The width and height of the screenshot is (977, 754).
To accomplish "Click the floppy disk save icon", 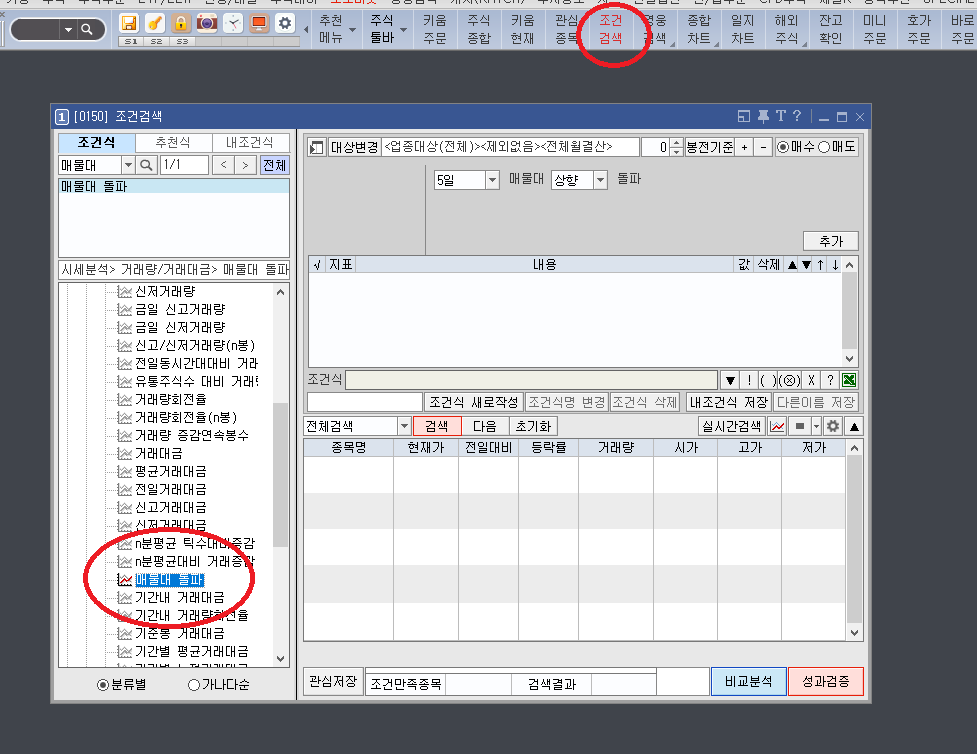I will [129, 24].
